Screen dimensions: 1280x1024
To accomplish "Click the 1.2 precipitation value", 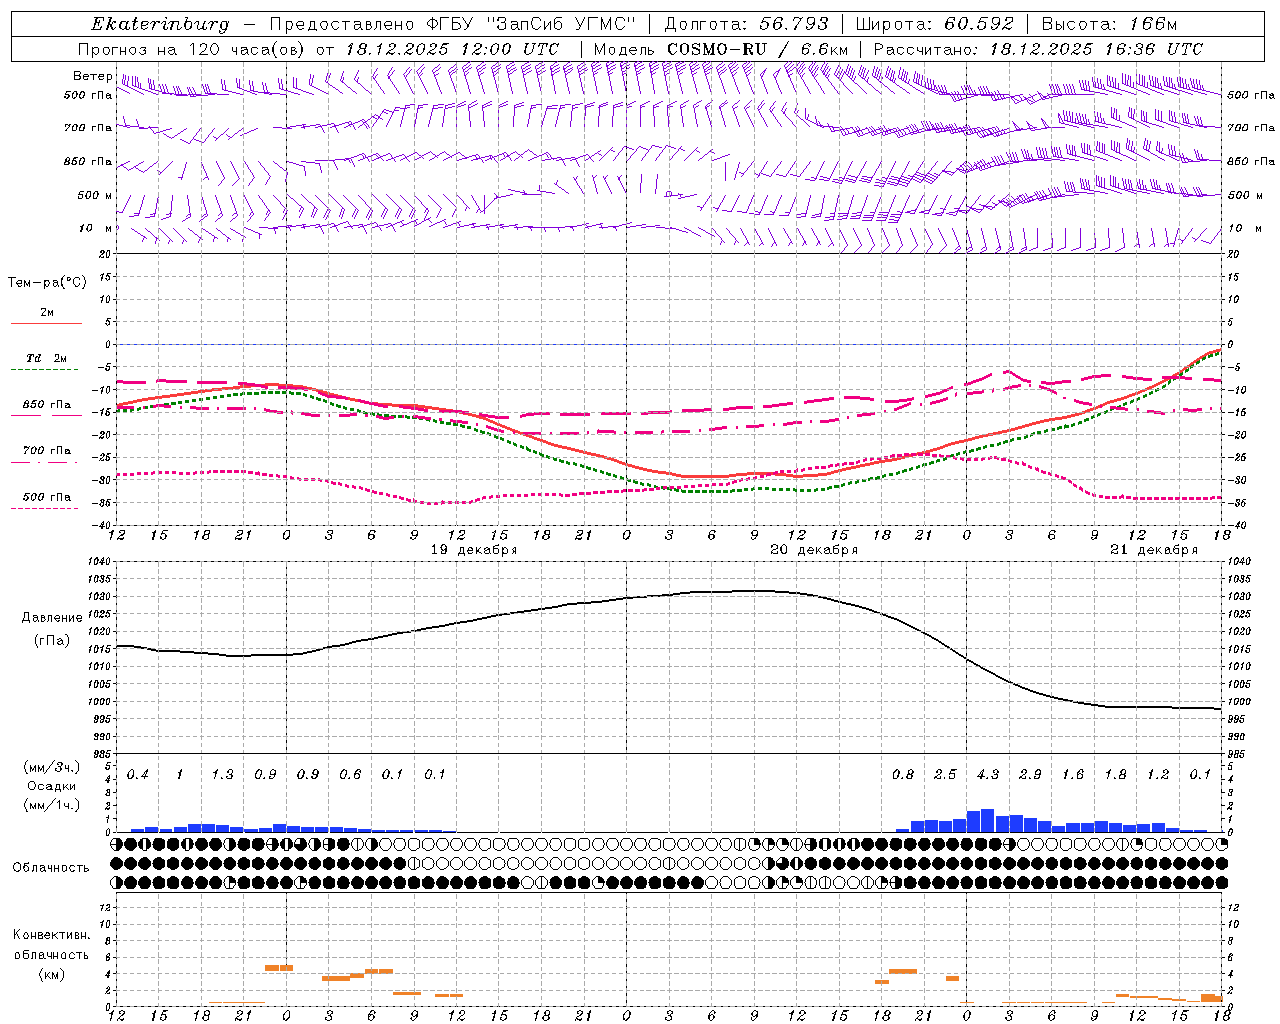I will (x=1158, y=775).
